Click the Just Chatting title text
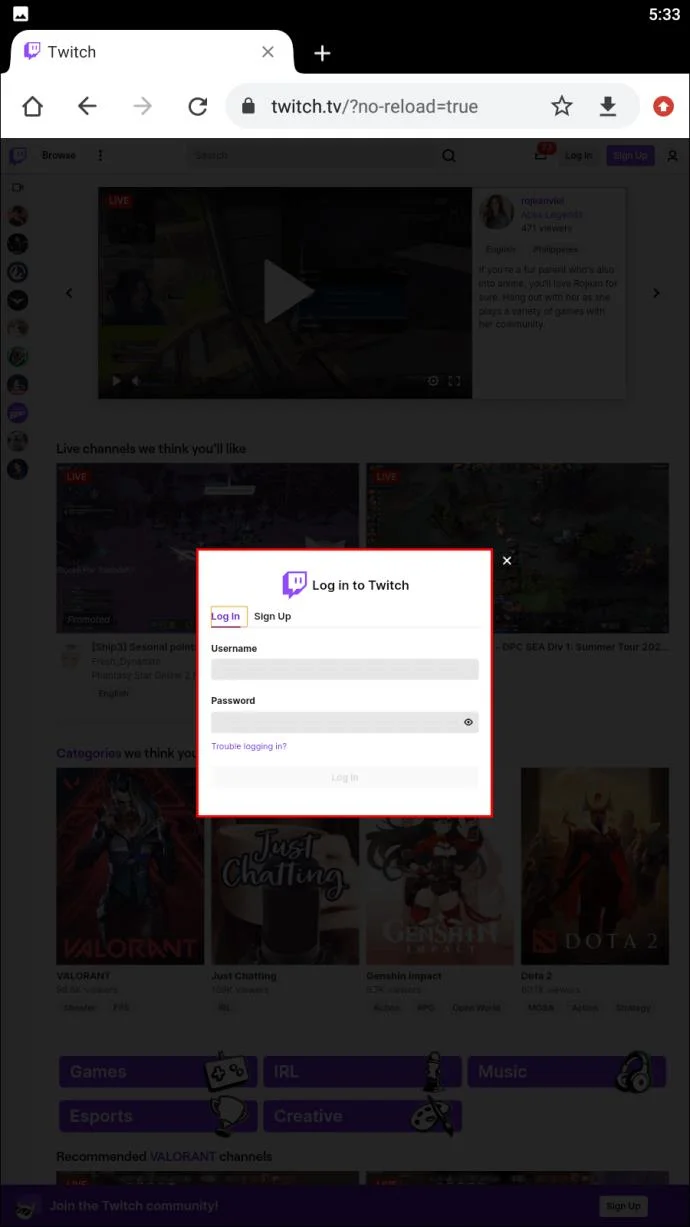 point(244,976)
